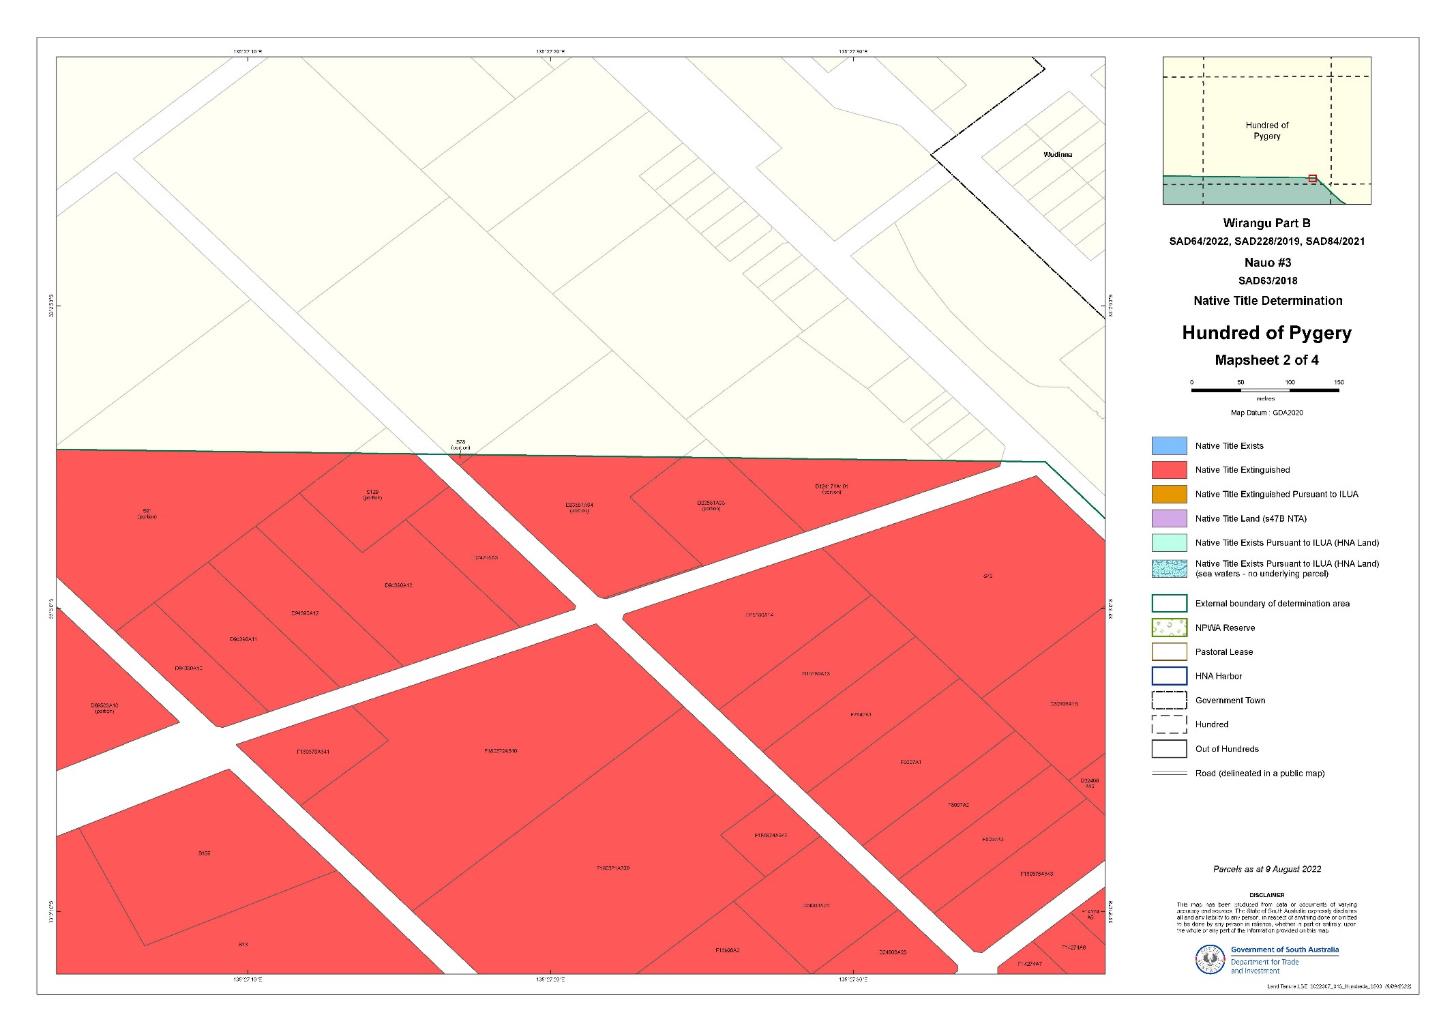Viewport: 1456px width, 1030px height.
Task: Click the 'Hundred of Pygery' inset label
Action: tap(1266, 131)
